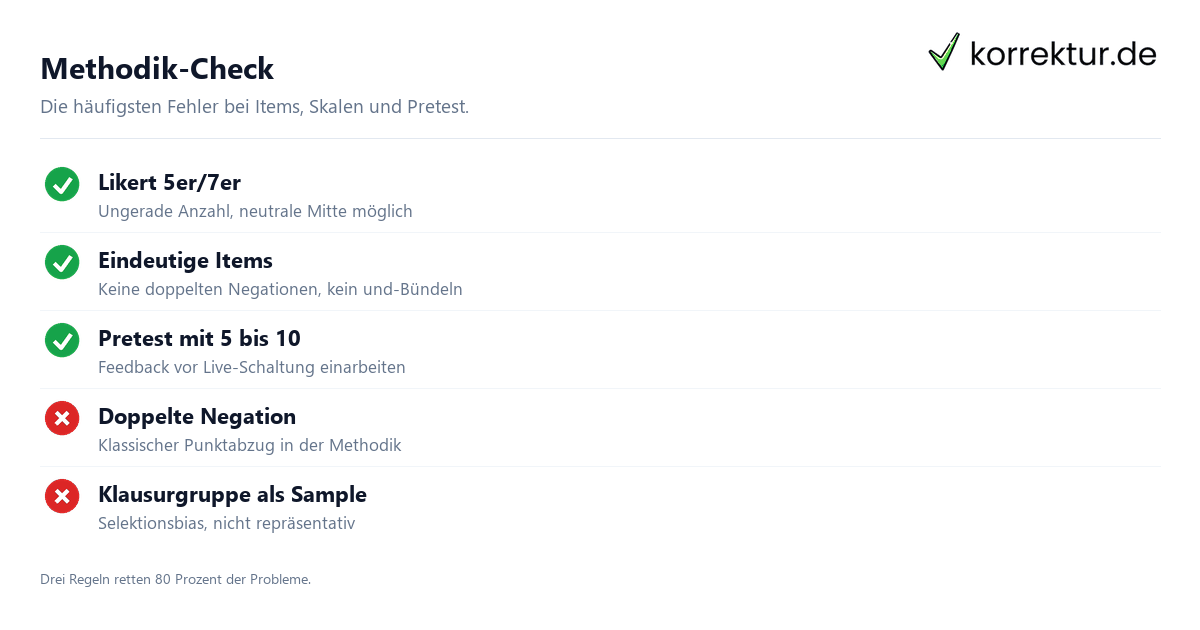Click the red cross icon beside Doppelte Negation
The height and width of the screenshot is (630, 1200).
(62, 418)
